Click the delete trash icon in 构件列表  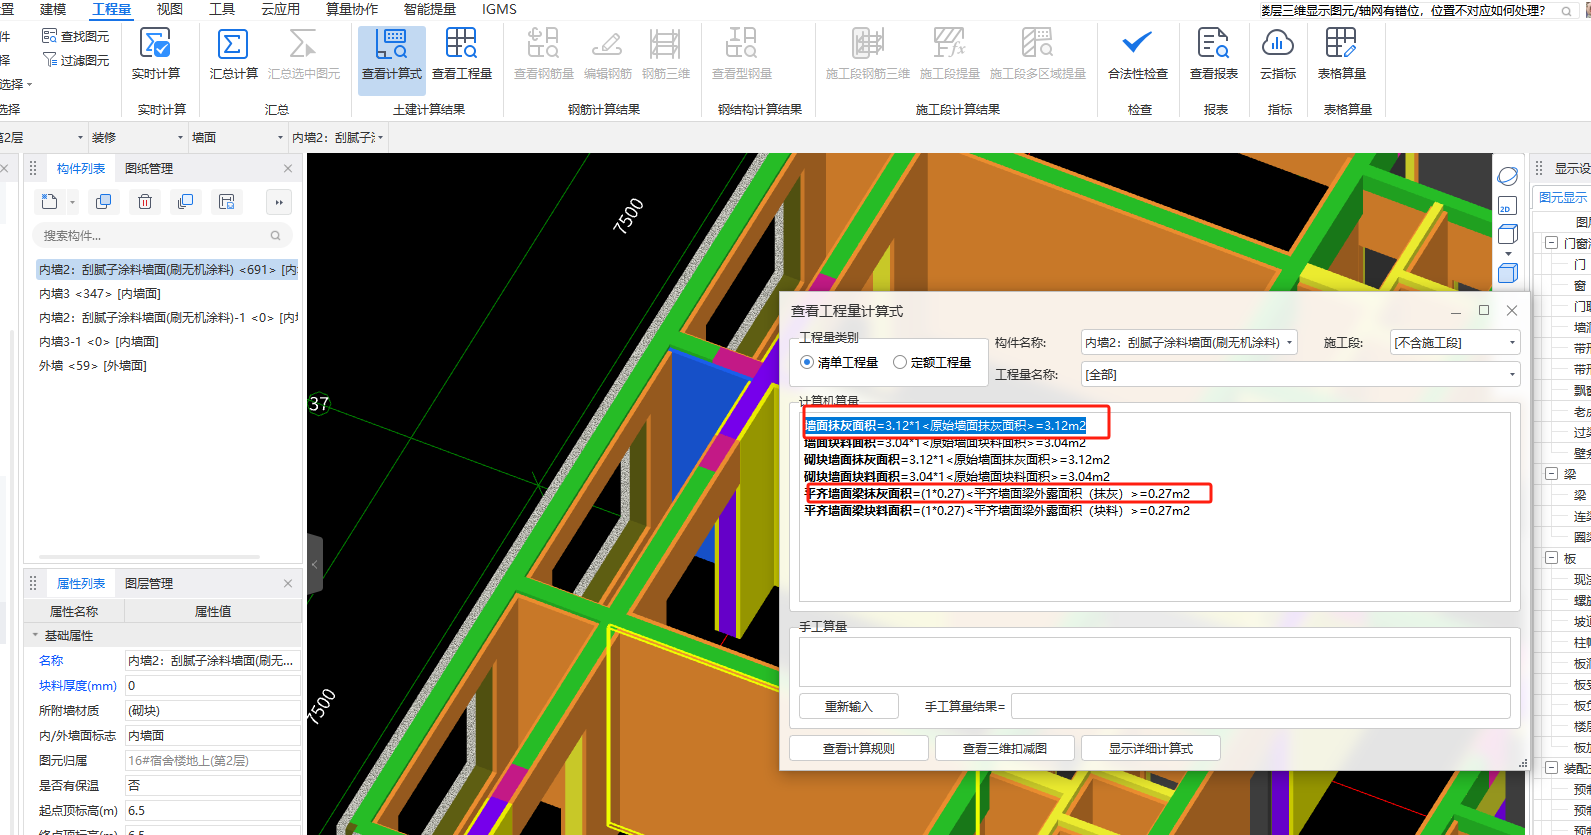(145, 202)
